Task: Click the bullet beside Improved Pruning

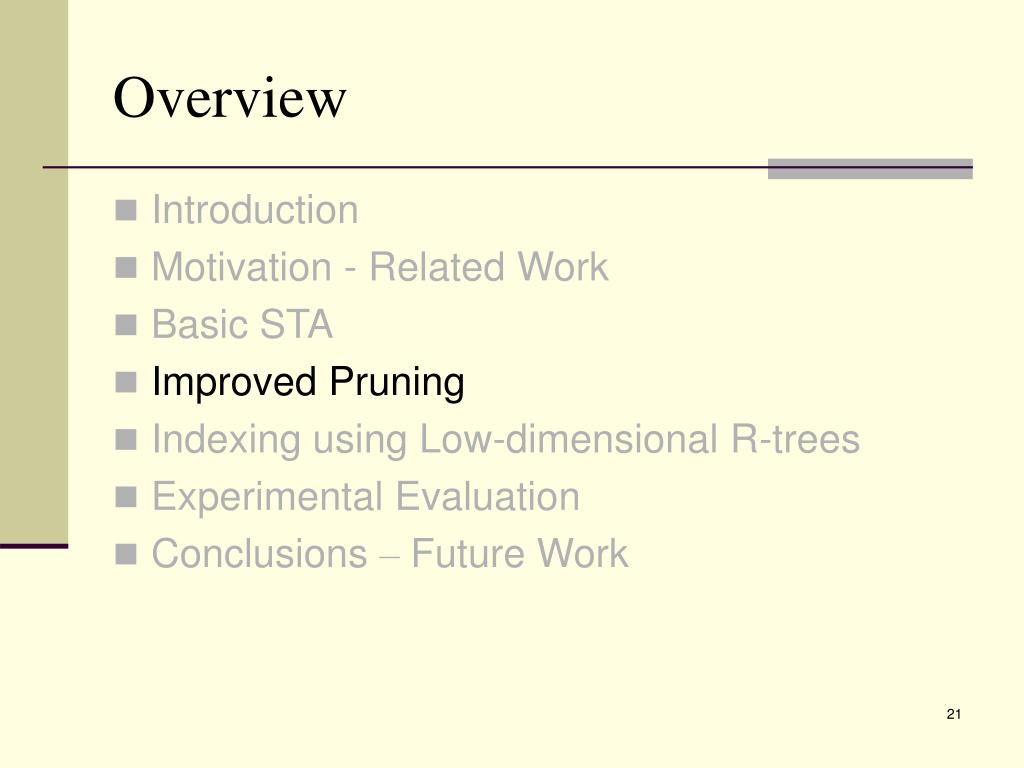Action: tap(126, 382)
